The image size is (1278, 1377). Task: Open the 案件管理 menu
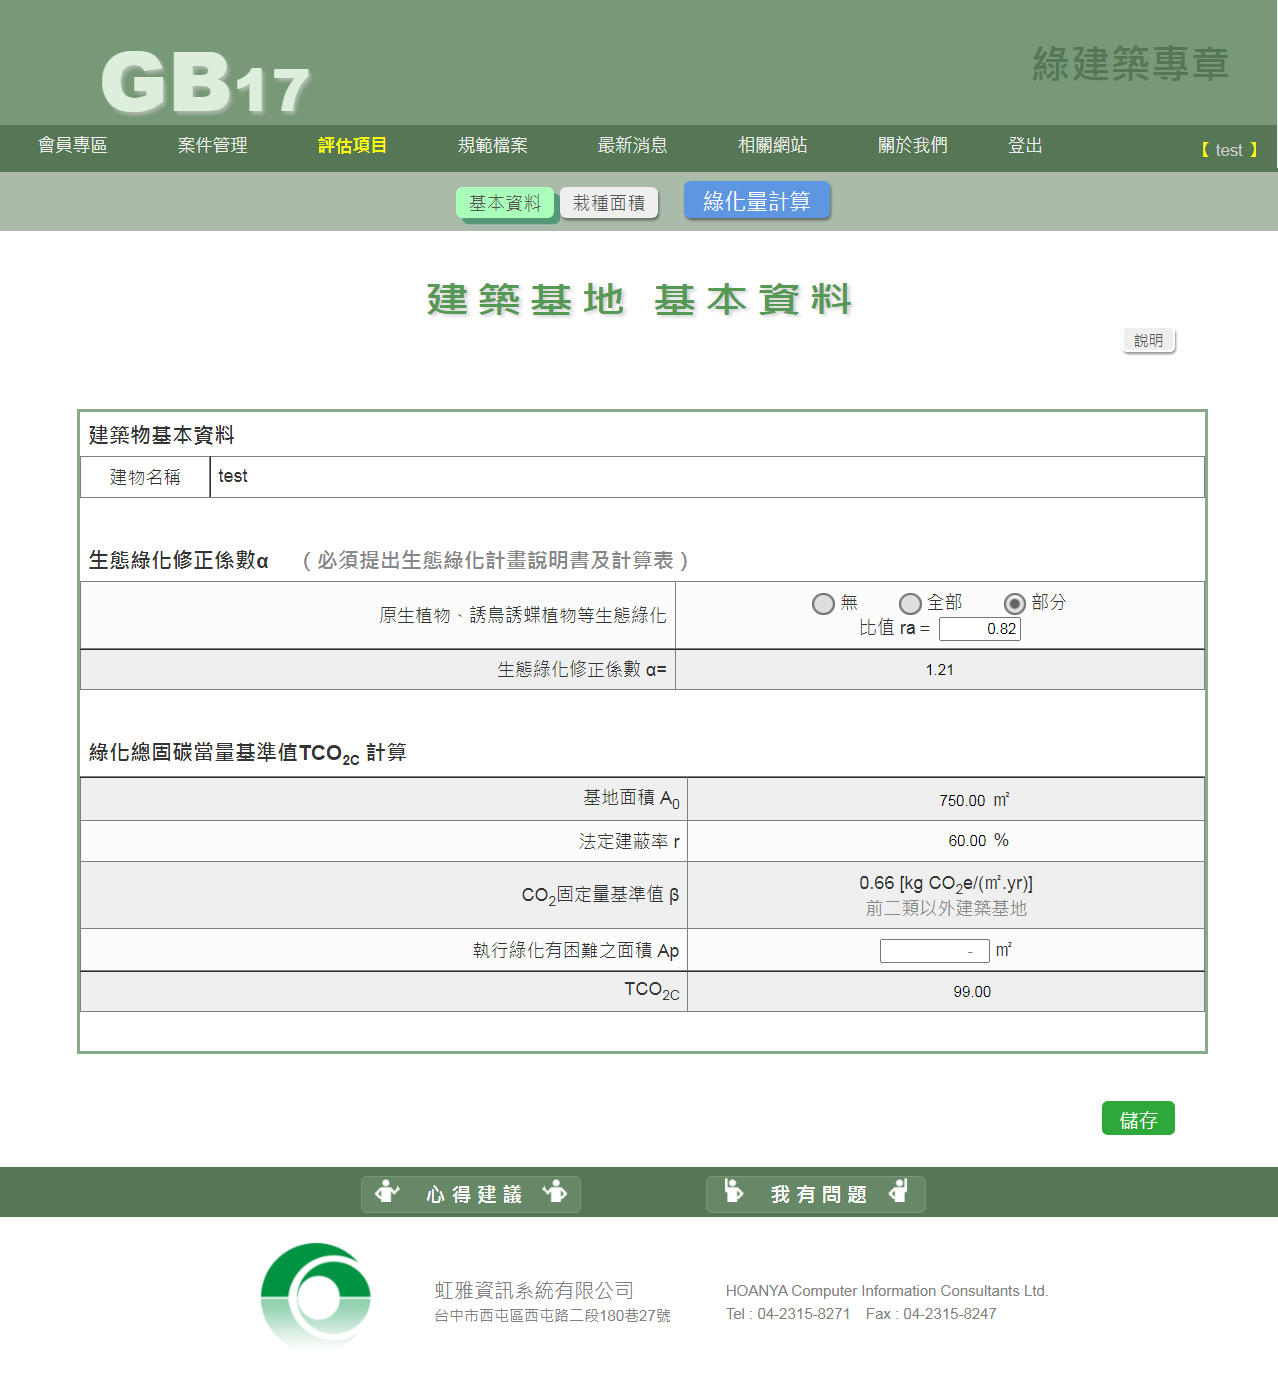[213, 146]
